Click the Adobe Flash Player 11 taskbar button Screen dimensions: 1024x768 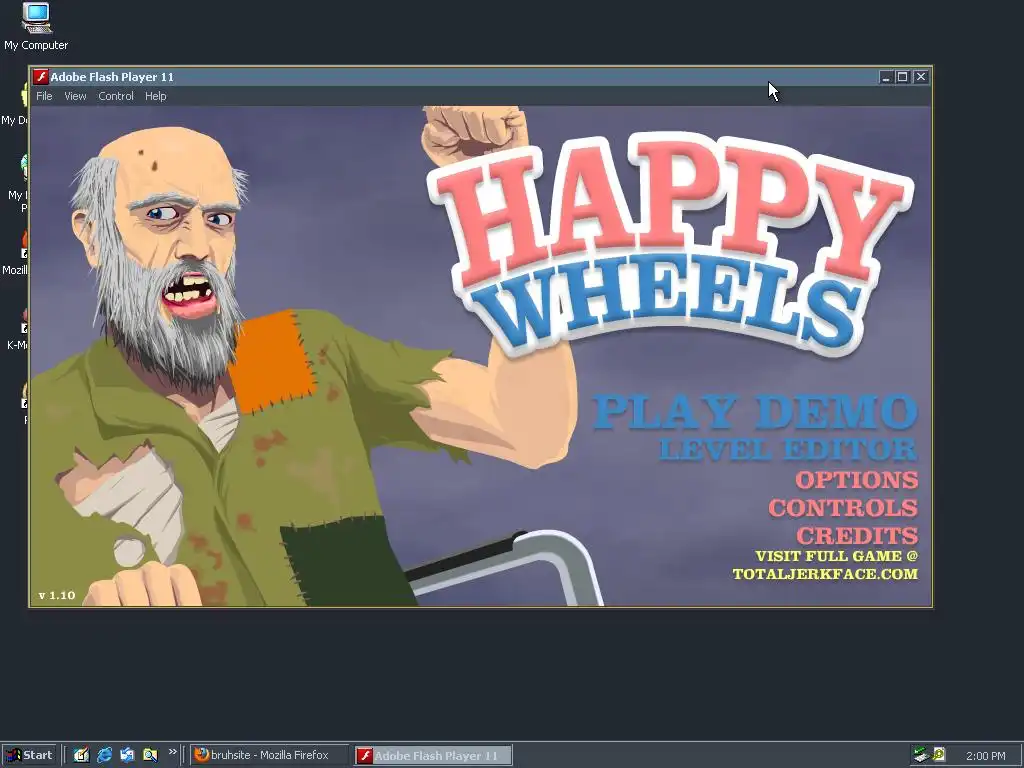[x=434, y=756]
